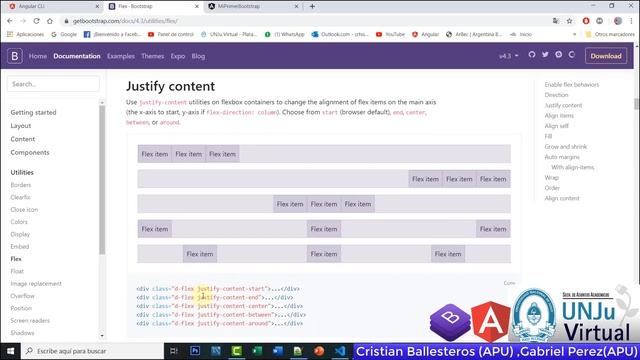
Task: Open Utilities section in the sidebar
Action: 22,172
